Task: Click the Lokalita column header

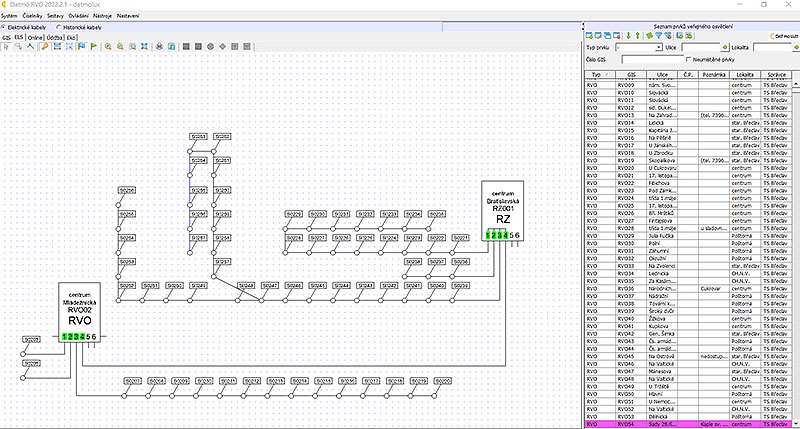Action: 745,74
